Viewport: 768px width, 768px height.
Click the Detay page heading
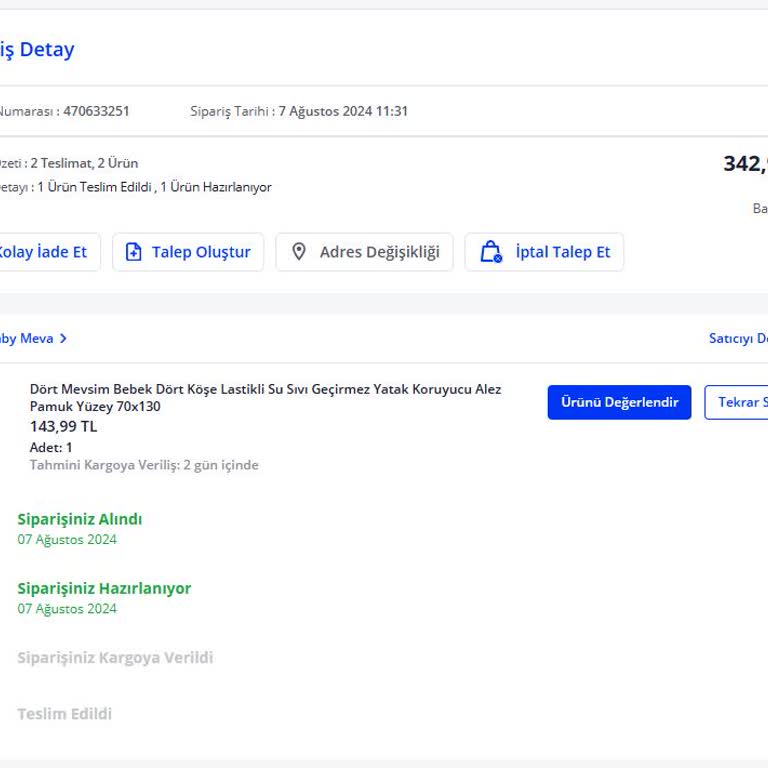pos(47,49)
